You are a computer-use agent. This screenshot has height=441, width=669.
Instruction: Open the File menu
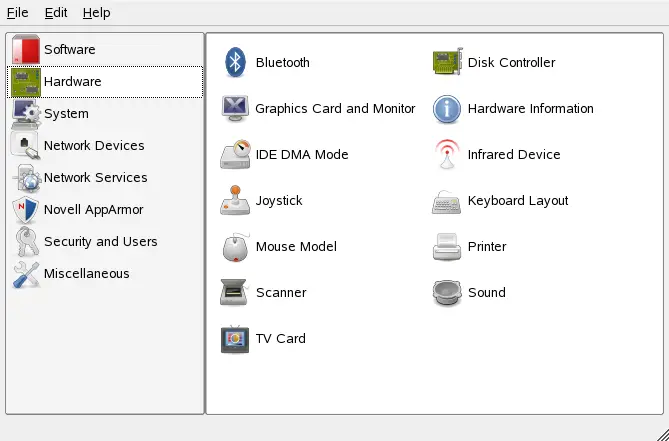pos(17,13)
